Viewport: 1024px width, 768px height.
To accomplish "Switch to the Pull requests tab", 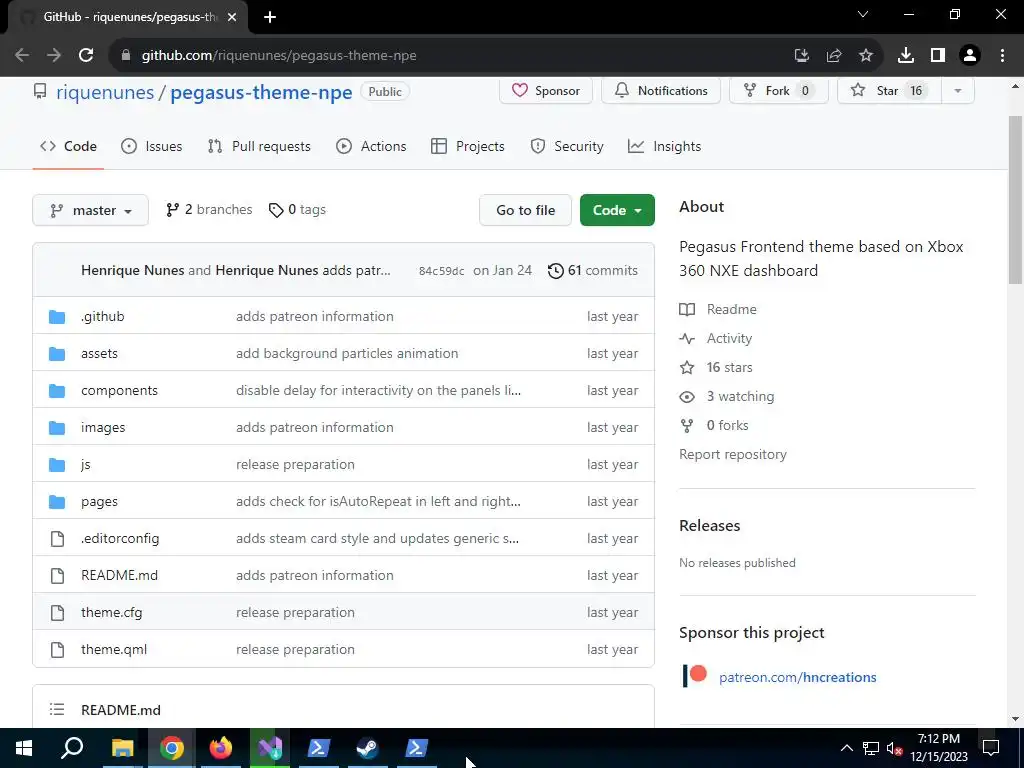I will (x=259, y=146).
